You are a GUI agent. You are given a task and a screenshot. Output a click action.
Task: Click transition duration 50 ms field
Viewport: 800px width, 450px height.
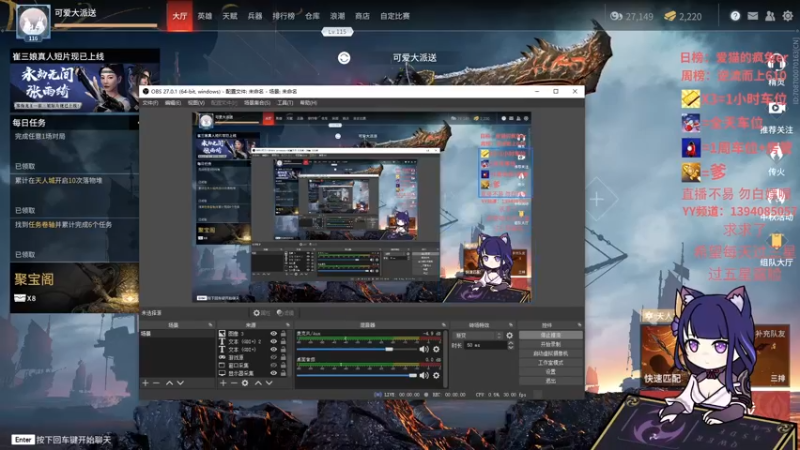(x=485, y=345)
